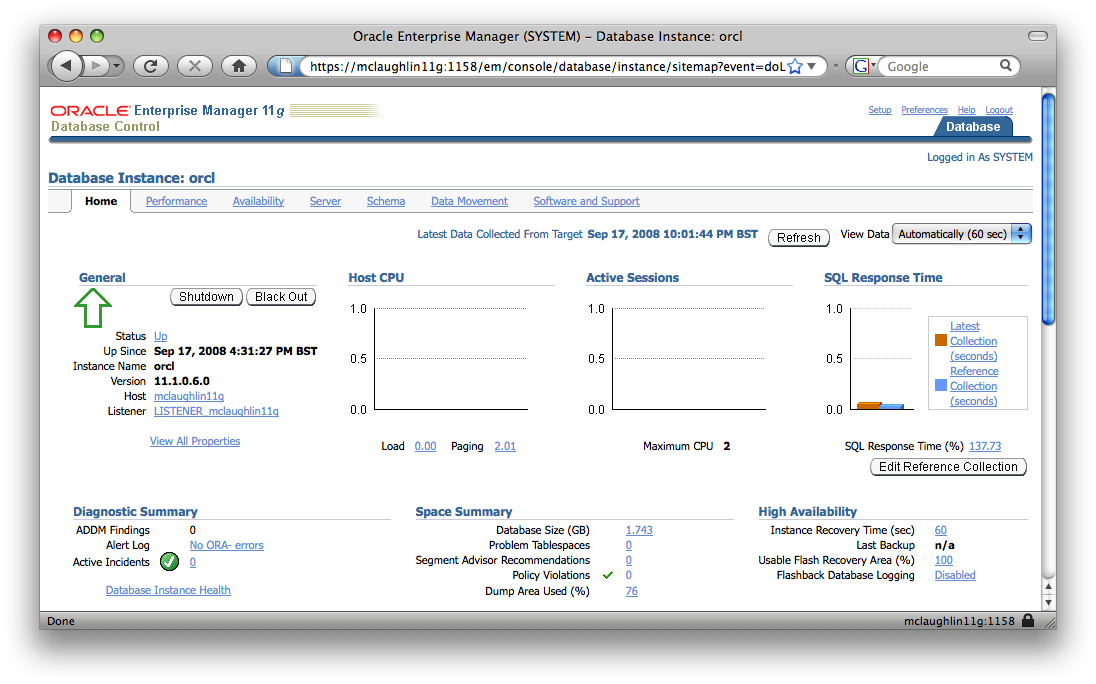Click the browser Forward arrow button
Viewport: 1096px width, 684px height.
pos(96,66)
